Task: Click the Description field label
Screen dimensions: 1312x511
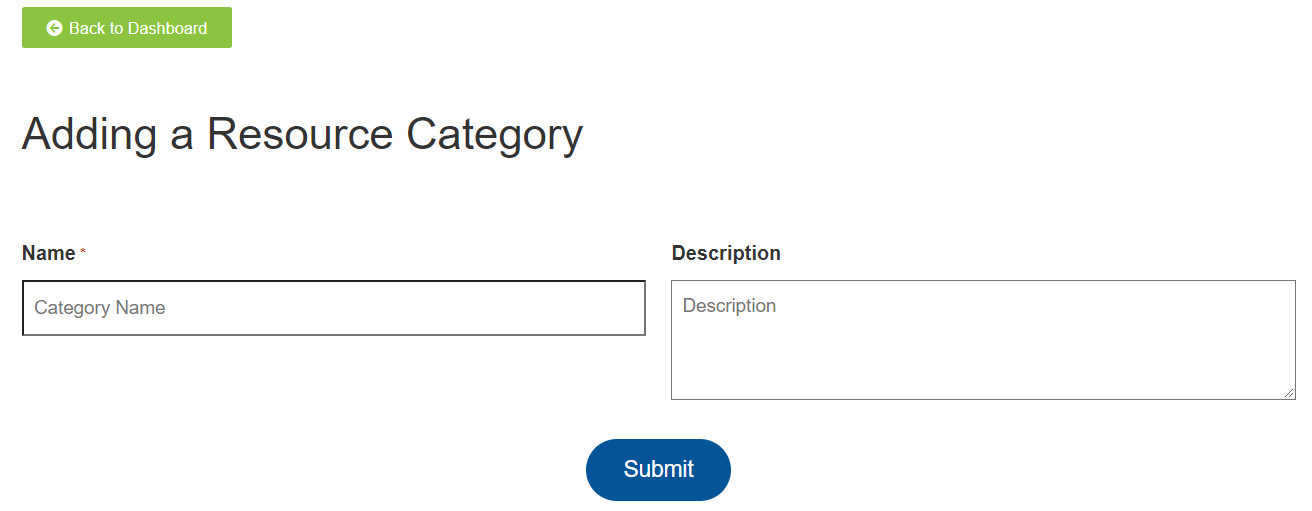Action: (x=726, y=253)
